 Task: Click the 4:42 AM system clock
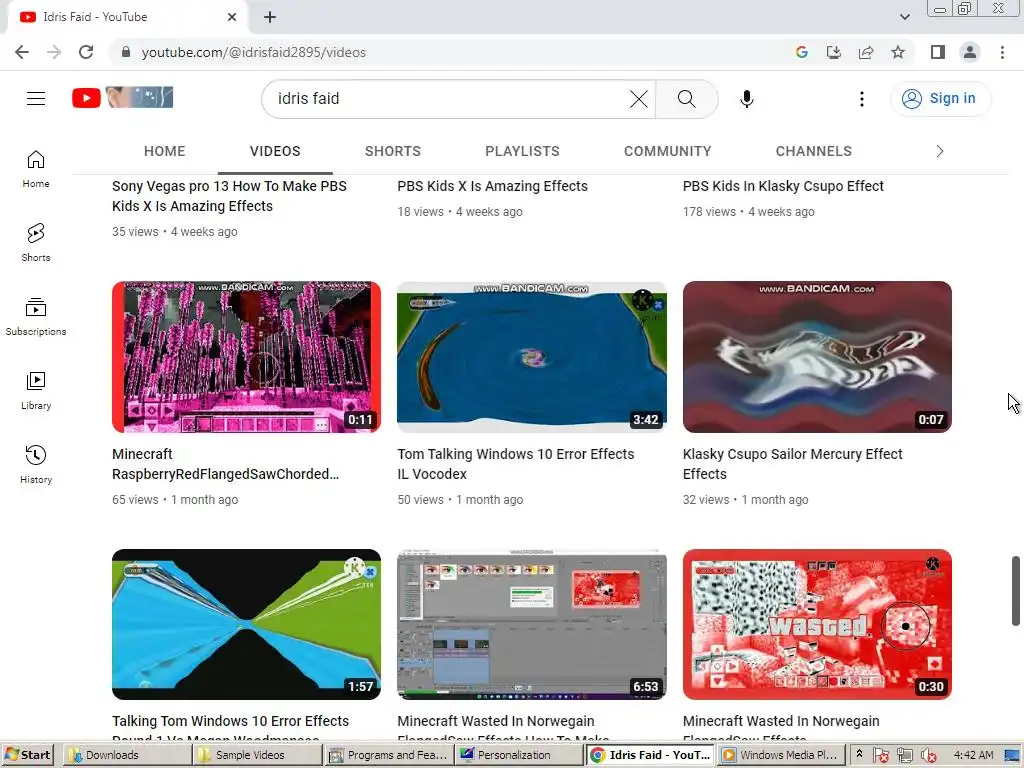click(x=973, y=755)
